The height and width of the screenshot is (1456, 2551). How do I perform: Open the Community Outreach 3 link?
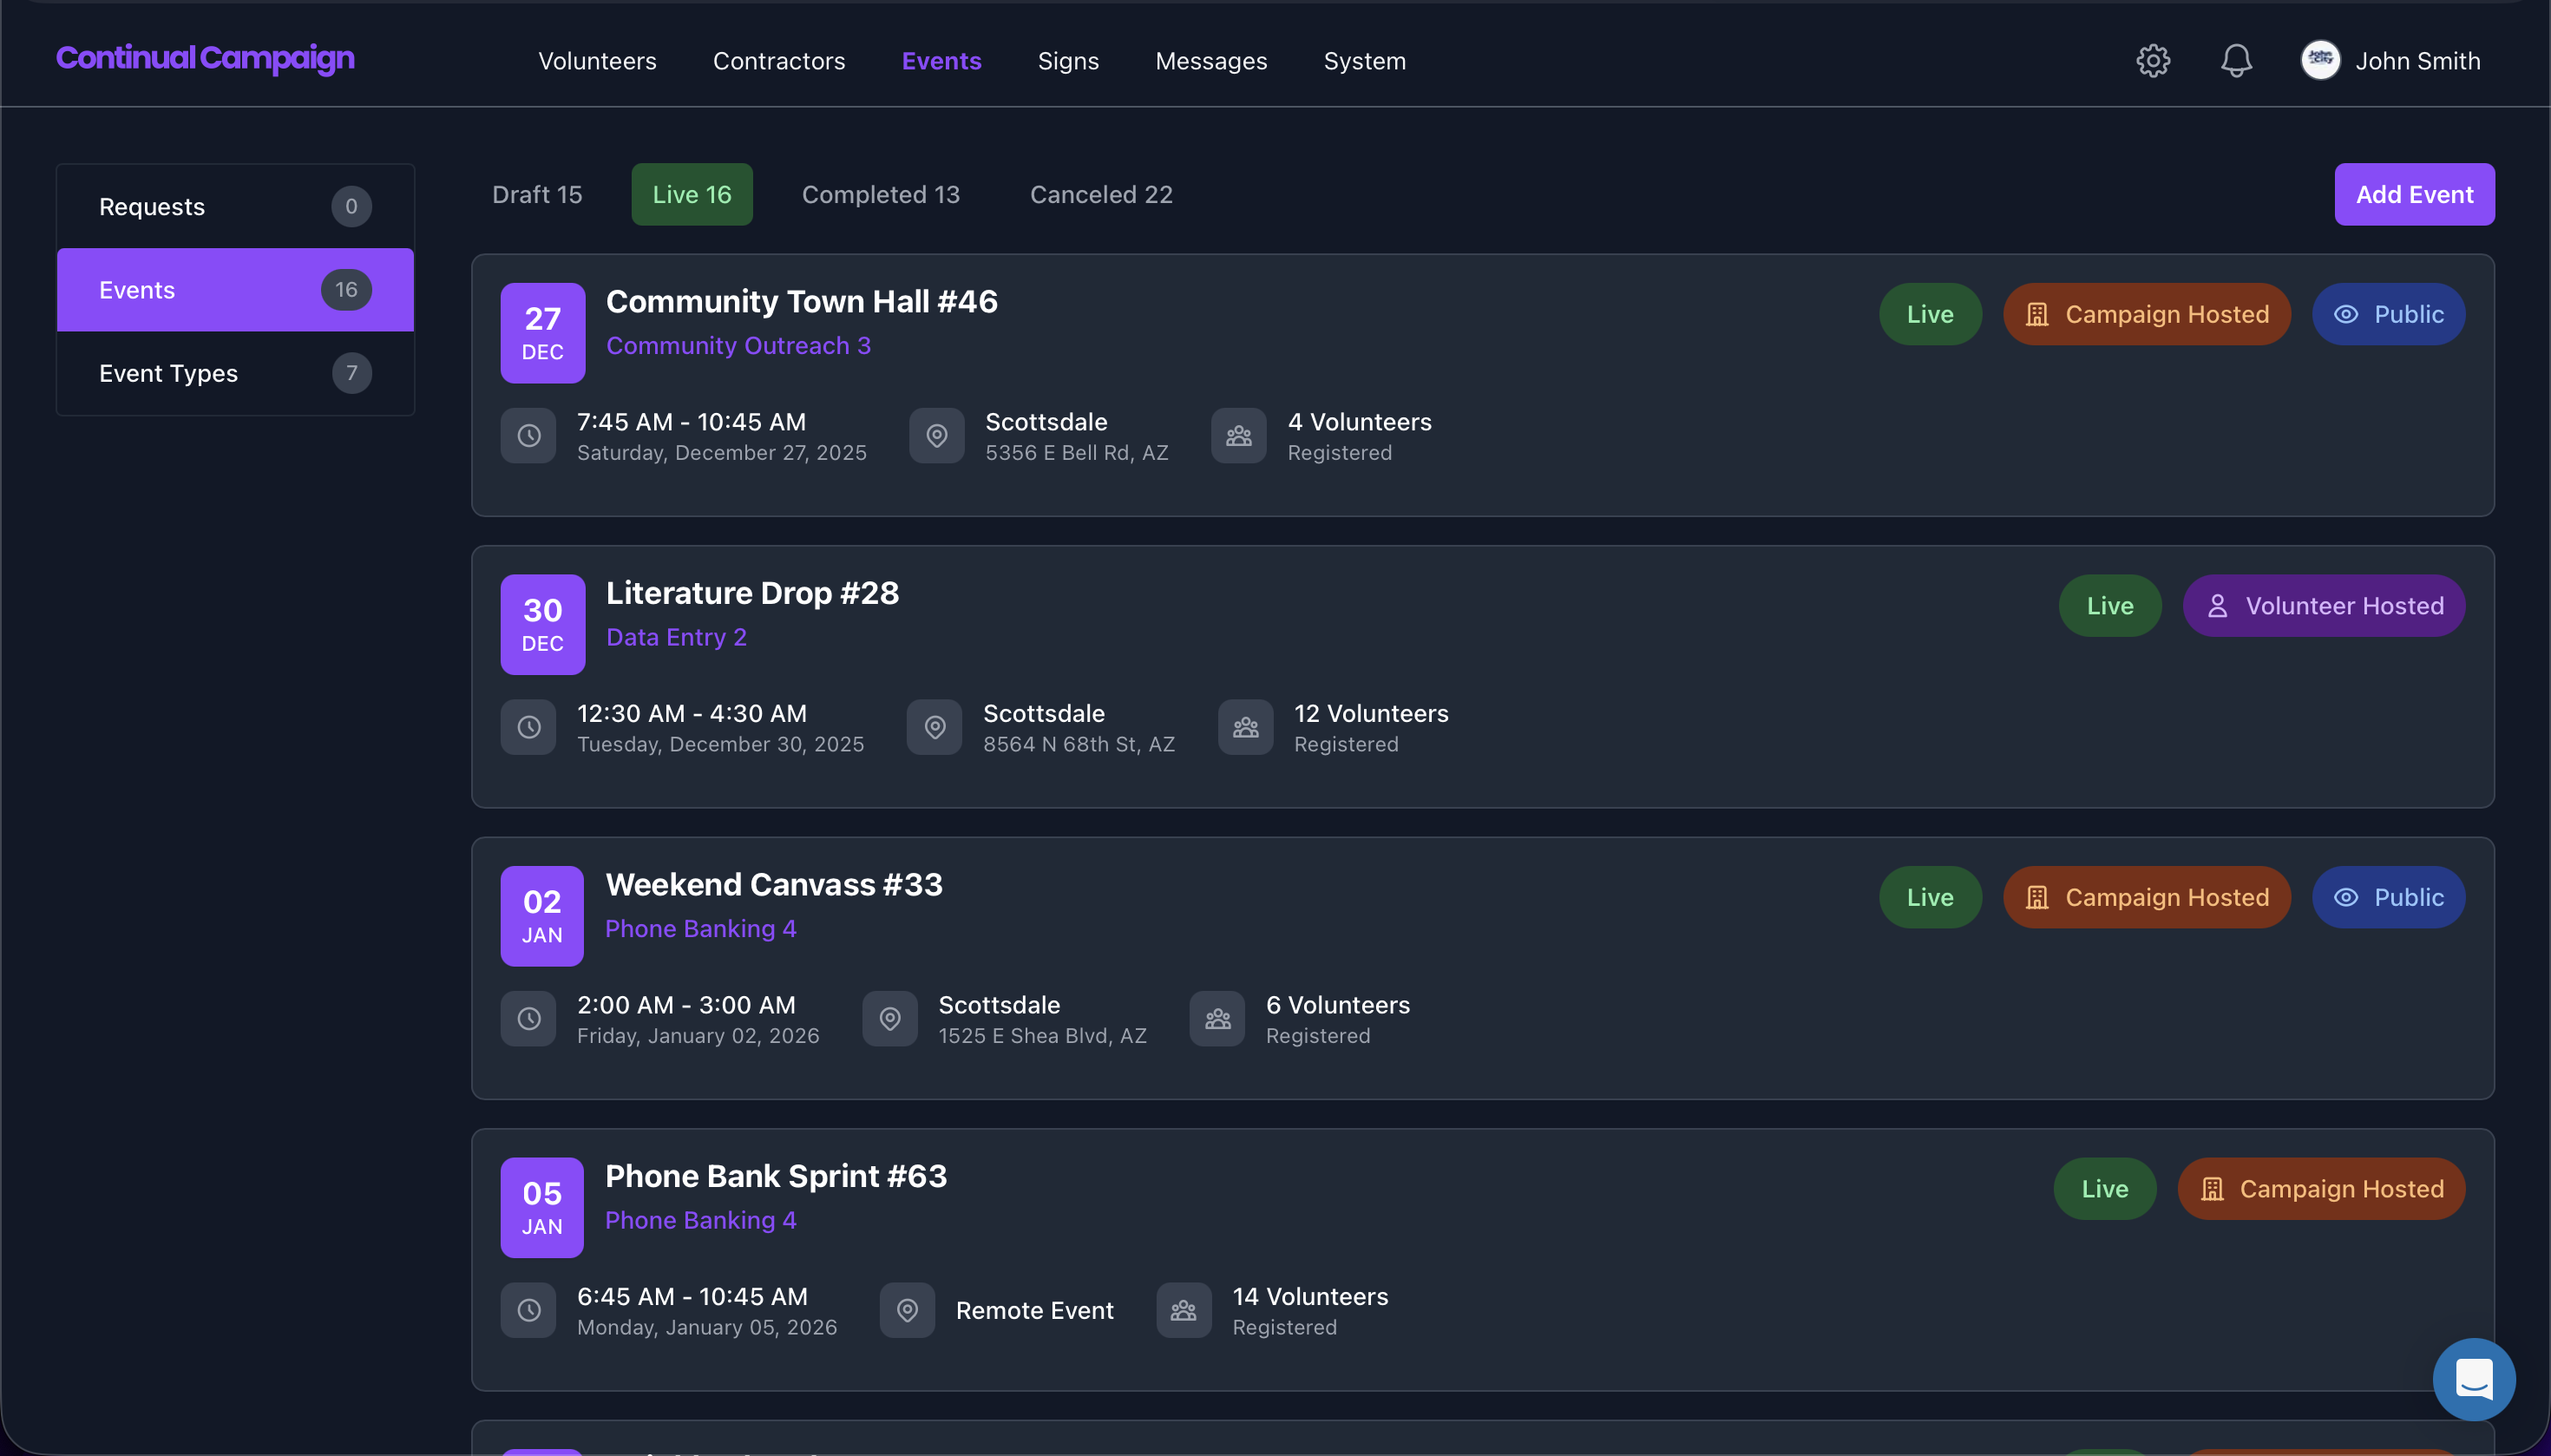click(x=738, y=346)
